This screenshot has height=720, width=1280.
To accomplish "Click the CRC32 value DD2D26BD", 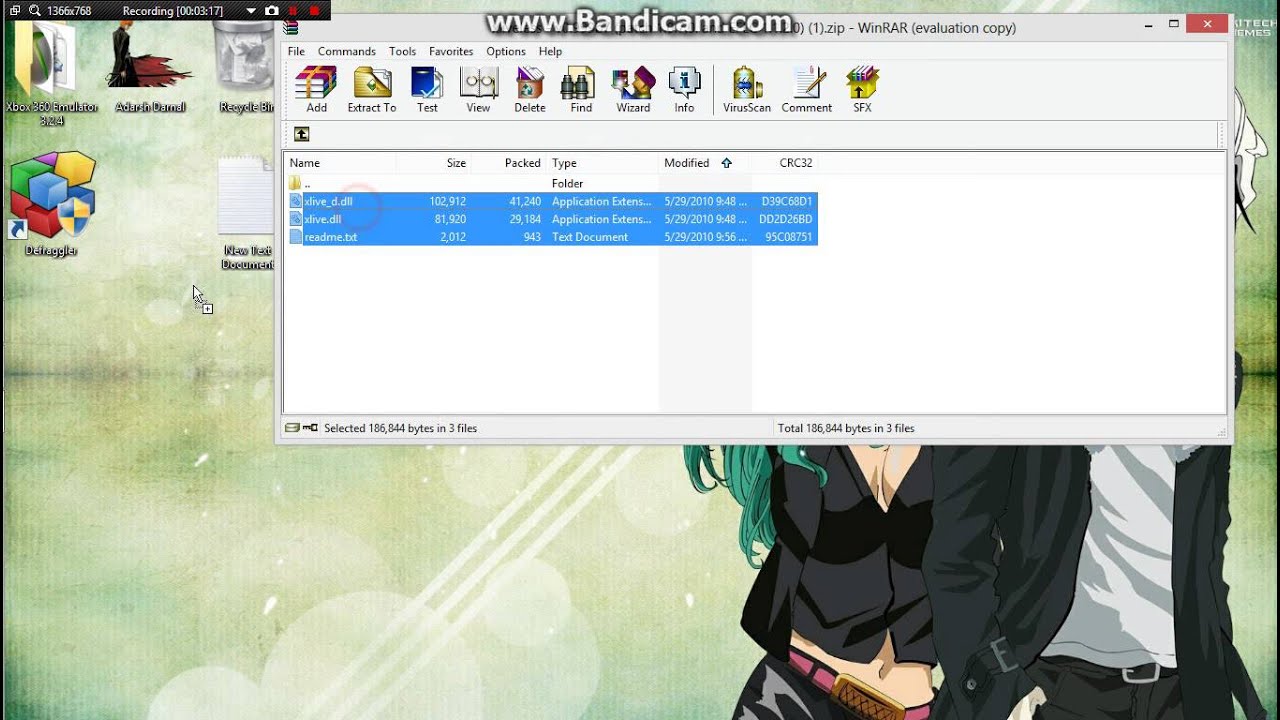I will [x=786, y=219].
